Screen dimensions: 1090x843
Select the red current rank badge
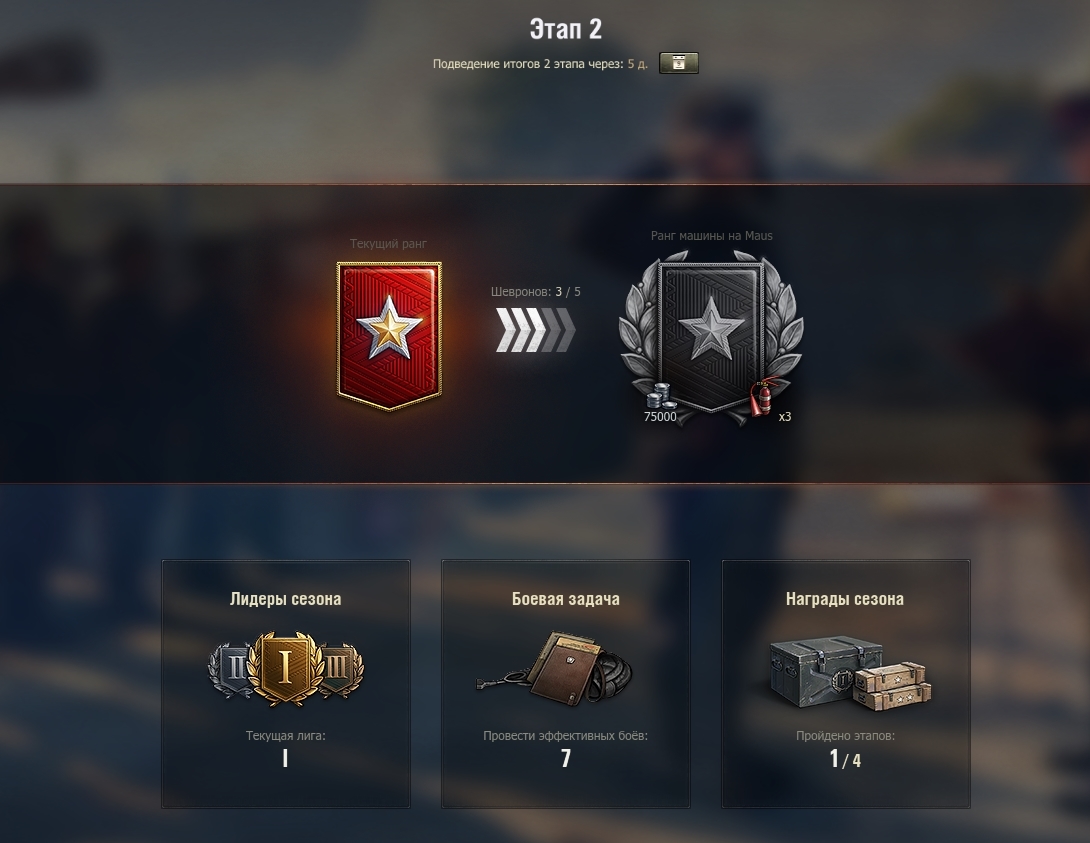(389, 336)
